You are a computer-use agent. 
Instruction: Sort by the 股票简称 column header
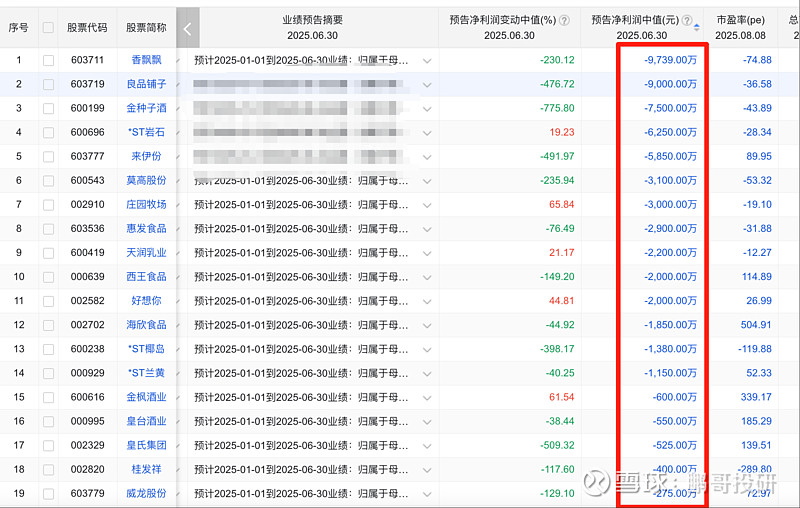pyautogui.click(x=146, y=28)
